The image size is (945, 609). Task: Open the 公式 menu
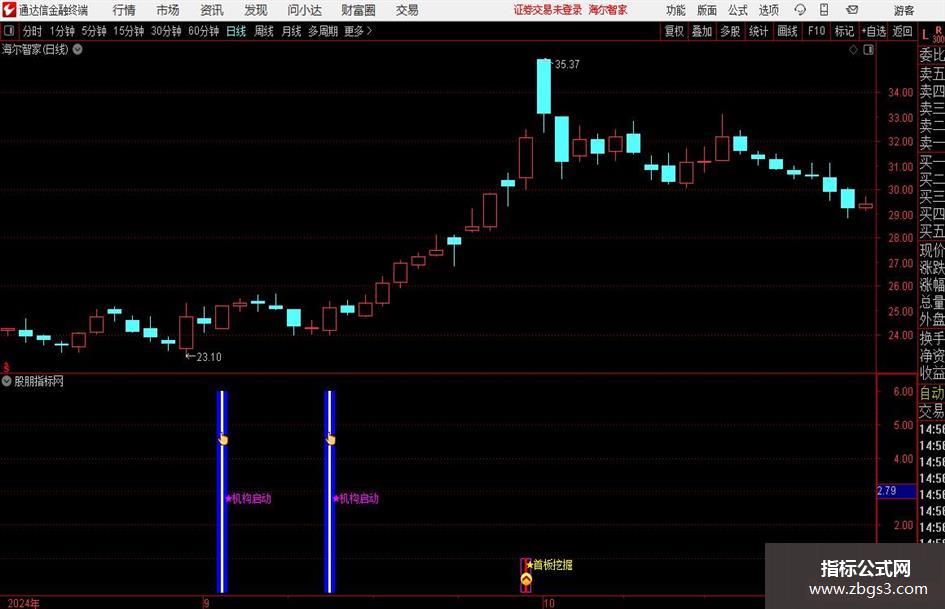(737, 10)
